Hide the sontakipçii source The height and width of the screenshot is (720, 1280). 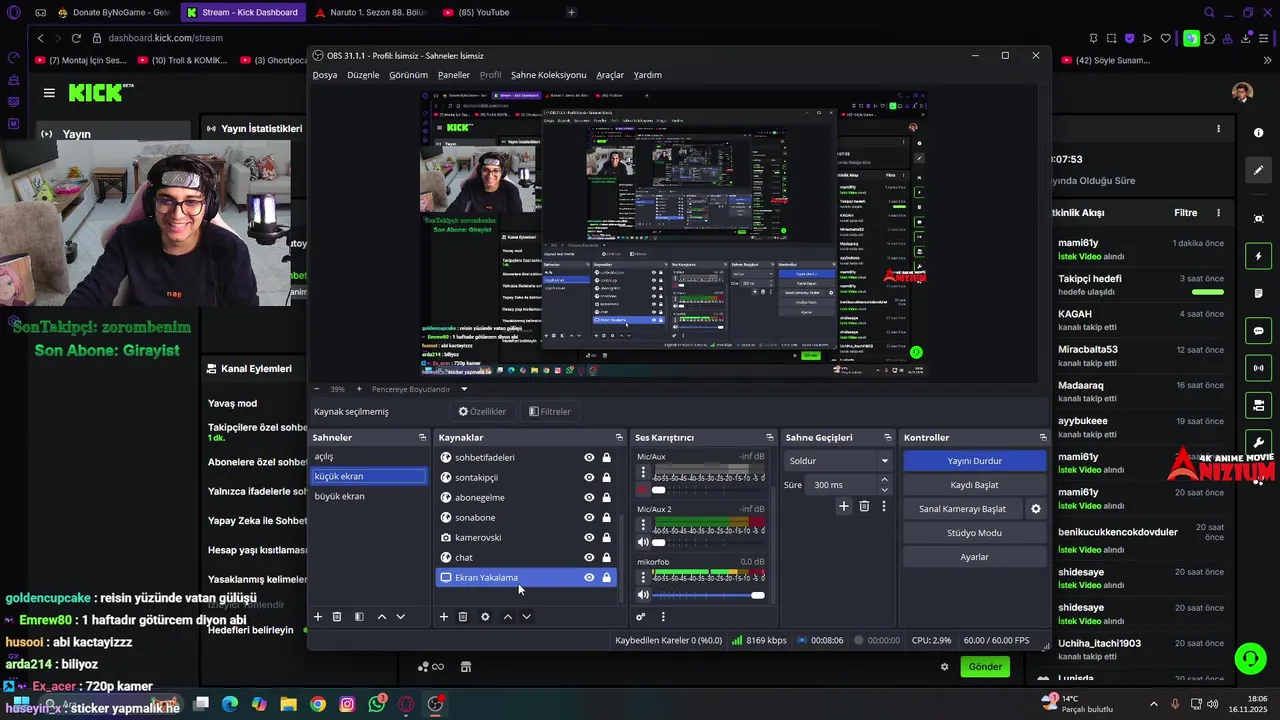pyautogui.click(x=589, y=477)
